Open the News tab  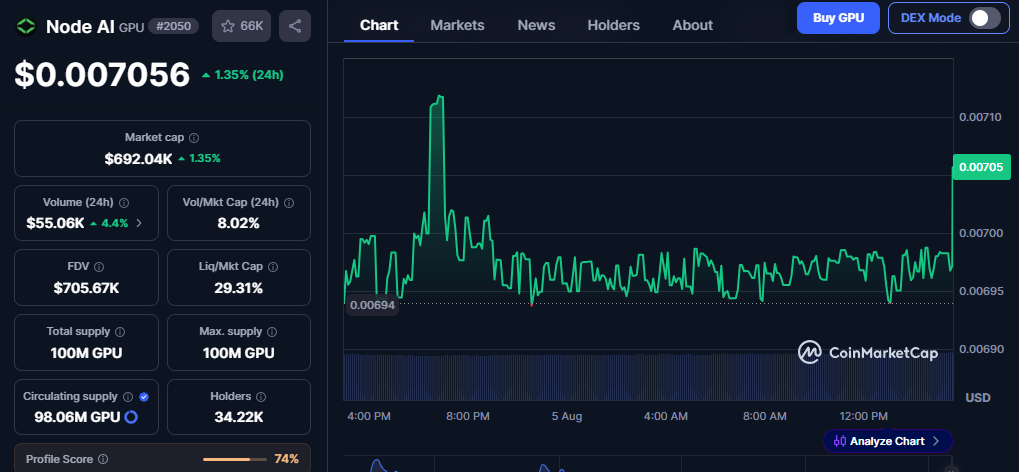[x=536, y=25]
